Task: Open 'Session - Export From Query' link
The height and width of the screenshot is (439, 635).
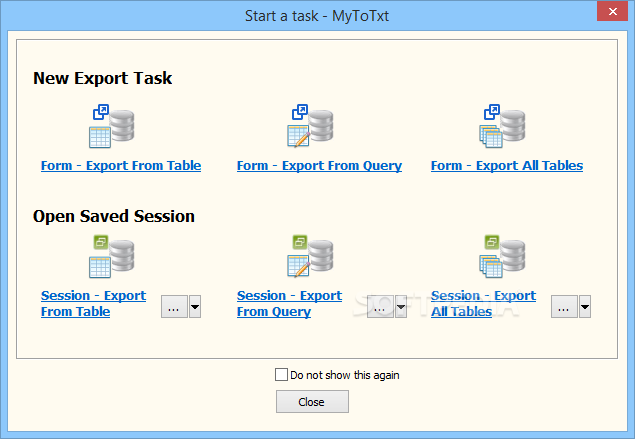Action: coord(289,303)
